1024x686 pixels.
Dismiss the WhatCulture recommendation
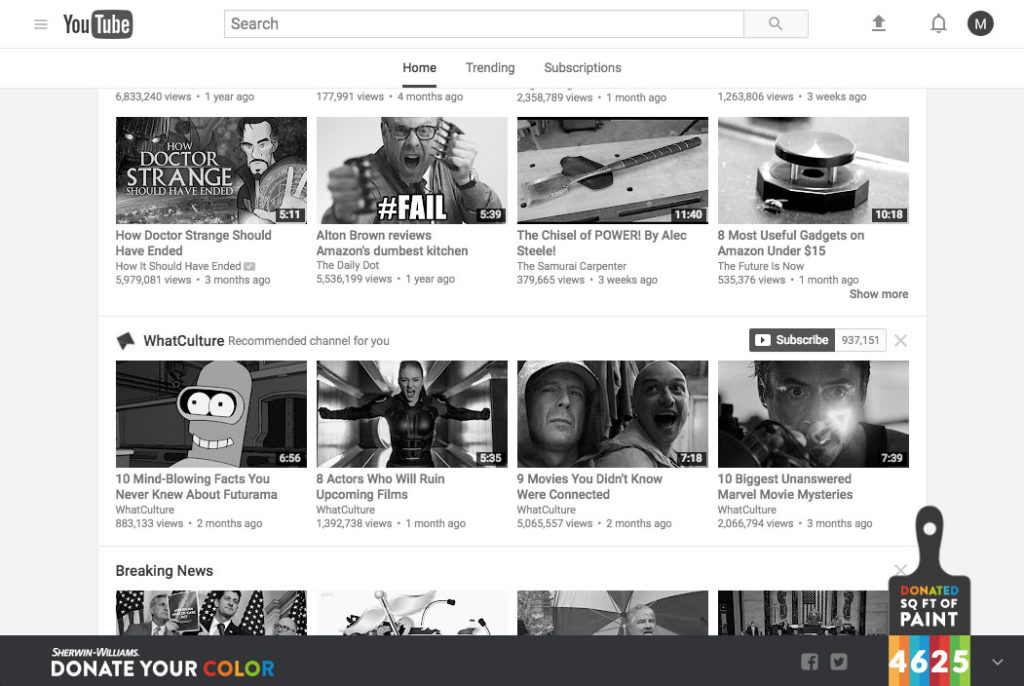pos(901,341)
